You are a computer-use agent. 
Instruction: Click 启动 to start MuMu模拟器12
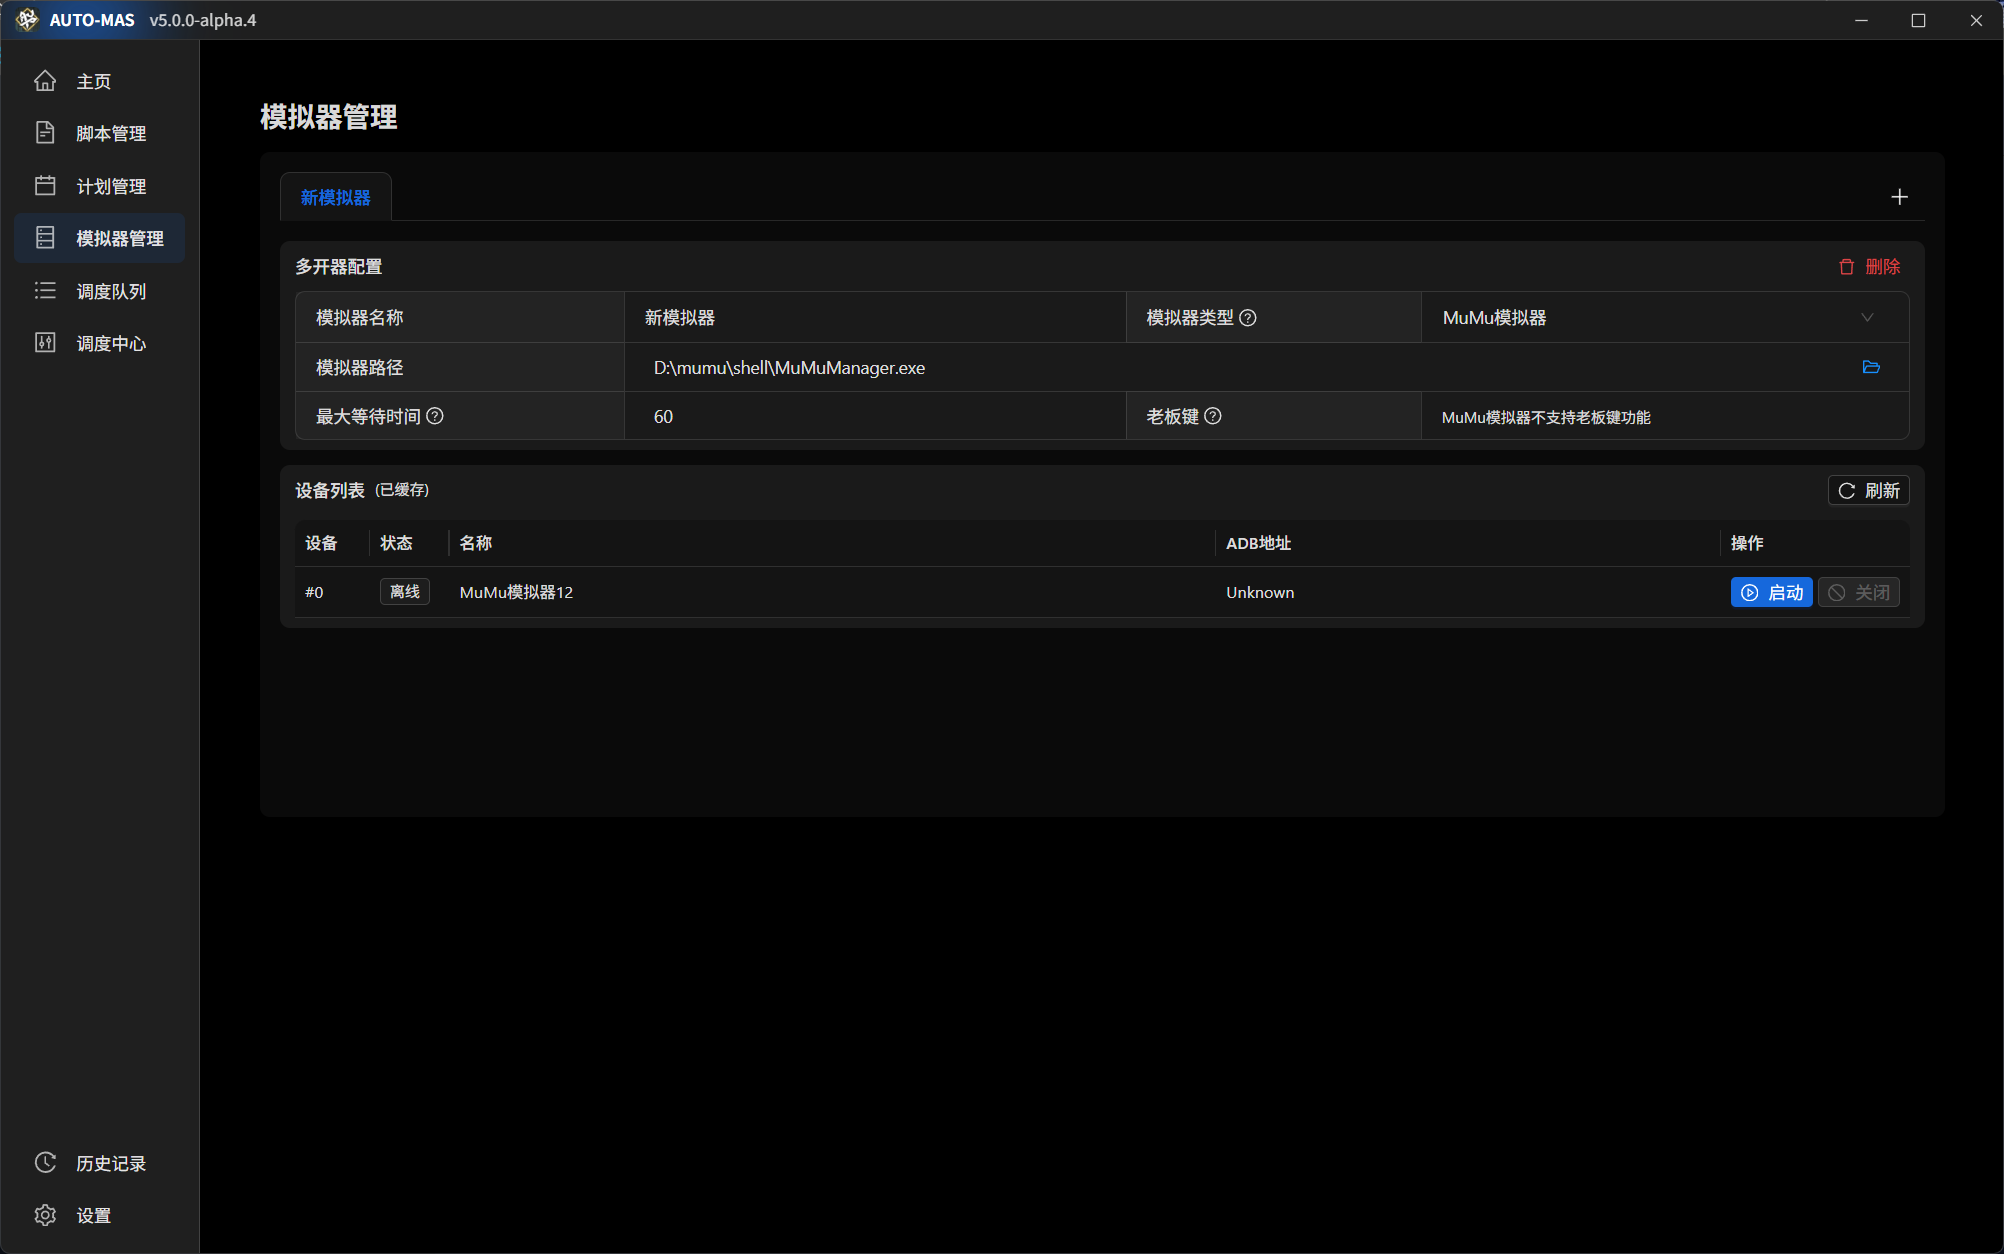coord(1771,592)
